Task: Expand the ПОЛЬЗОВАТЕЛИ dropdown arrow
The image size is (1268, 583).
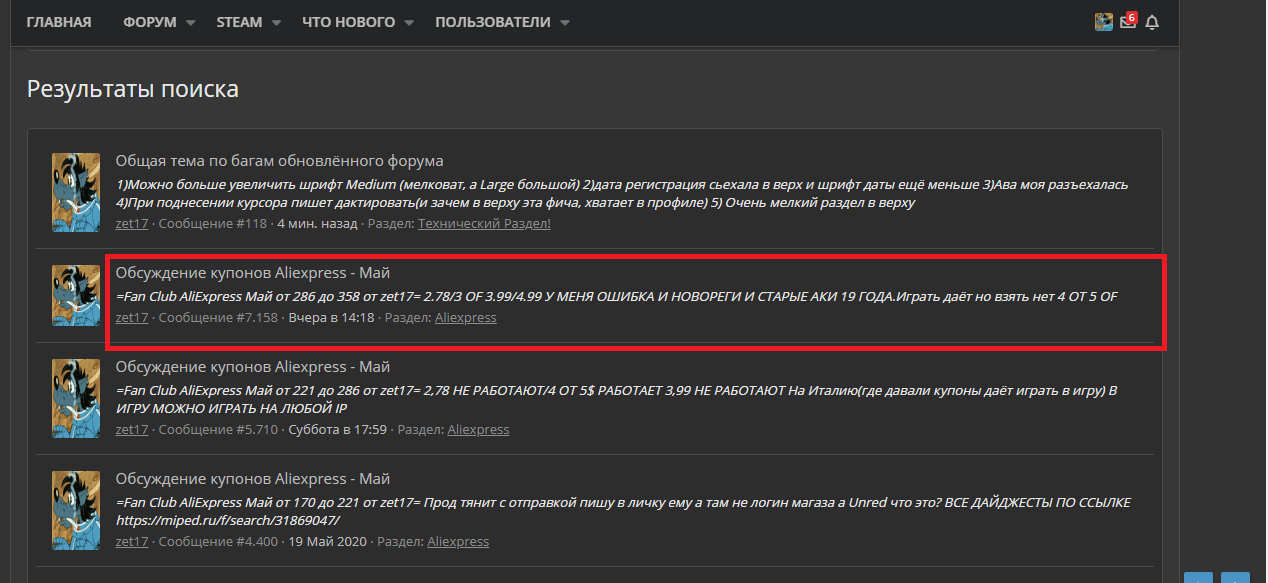Action: [565, 23]
